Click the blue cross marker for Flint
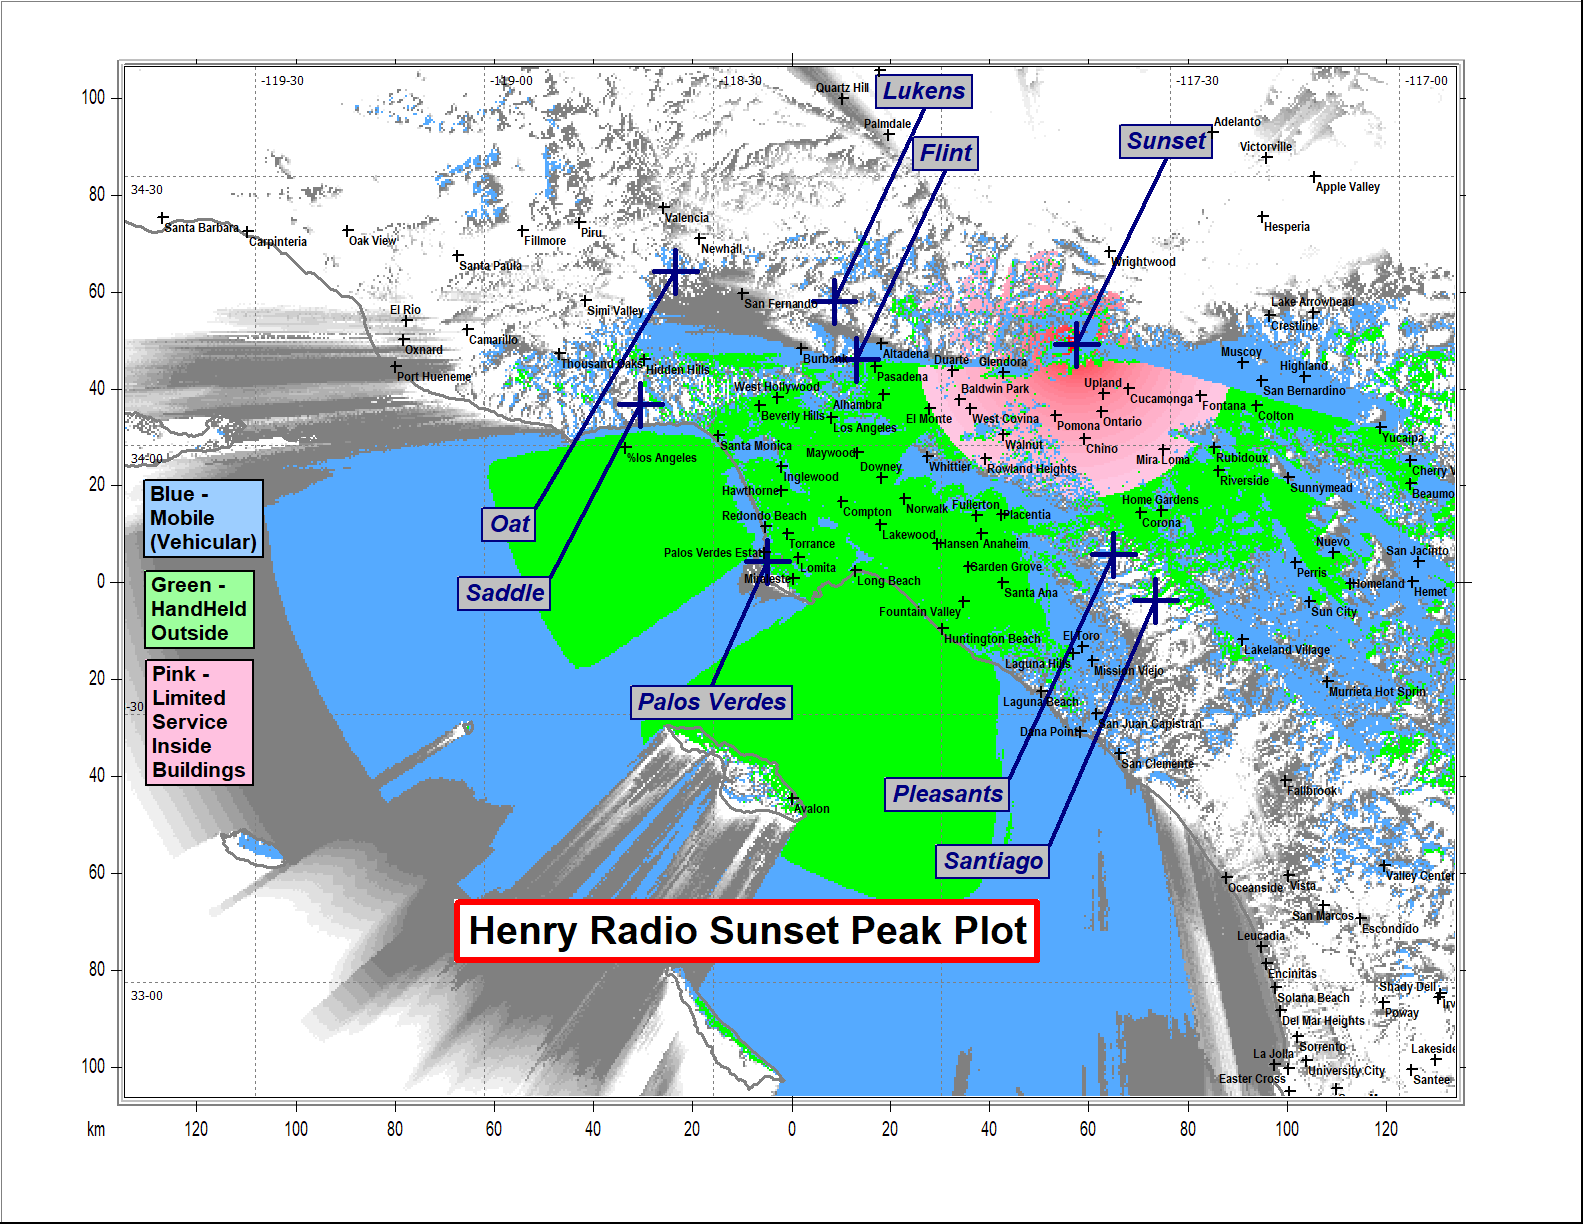Viewport: 1583px width, 1224px height. click(856, 359)
